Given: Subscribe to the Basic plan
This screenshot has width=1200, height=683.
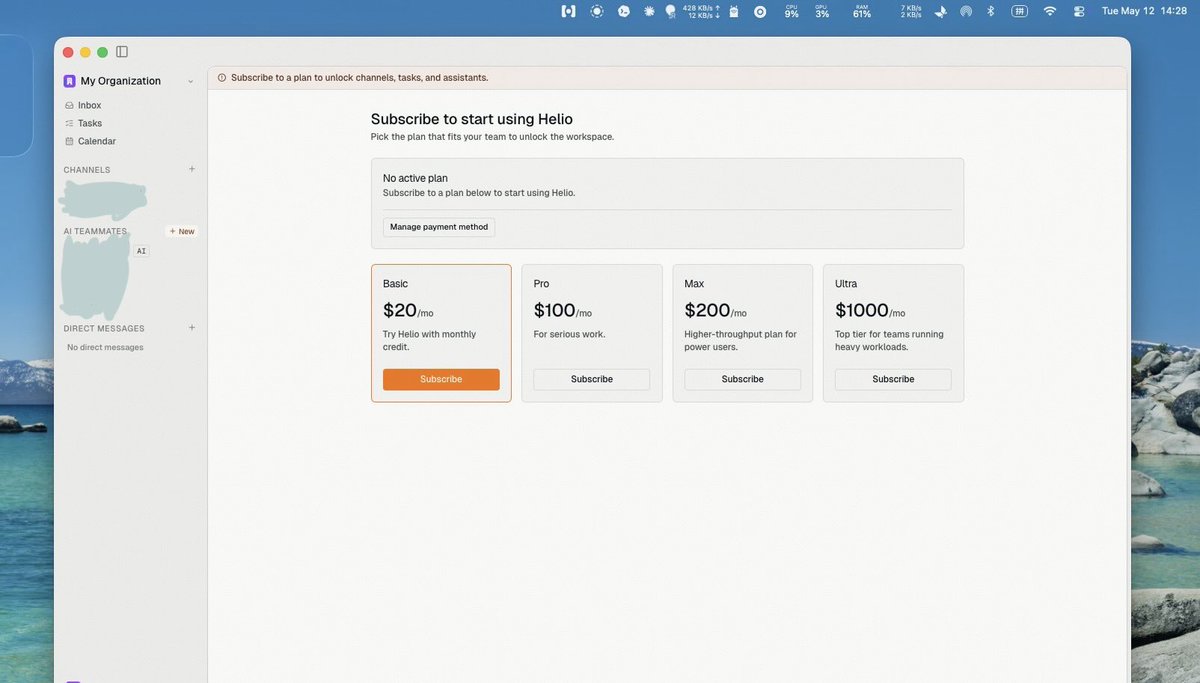Looking at the screenshot, I should pyautogui.click(x=441, y=379).
